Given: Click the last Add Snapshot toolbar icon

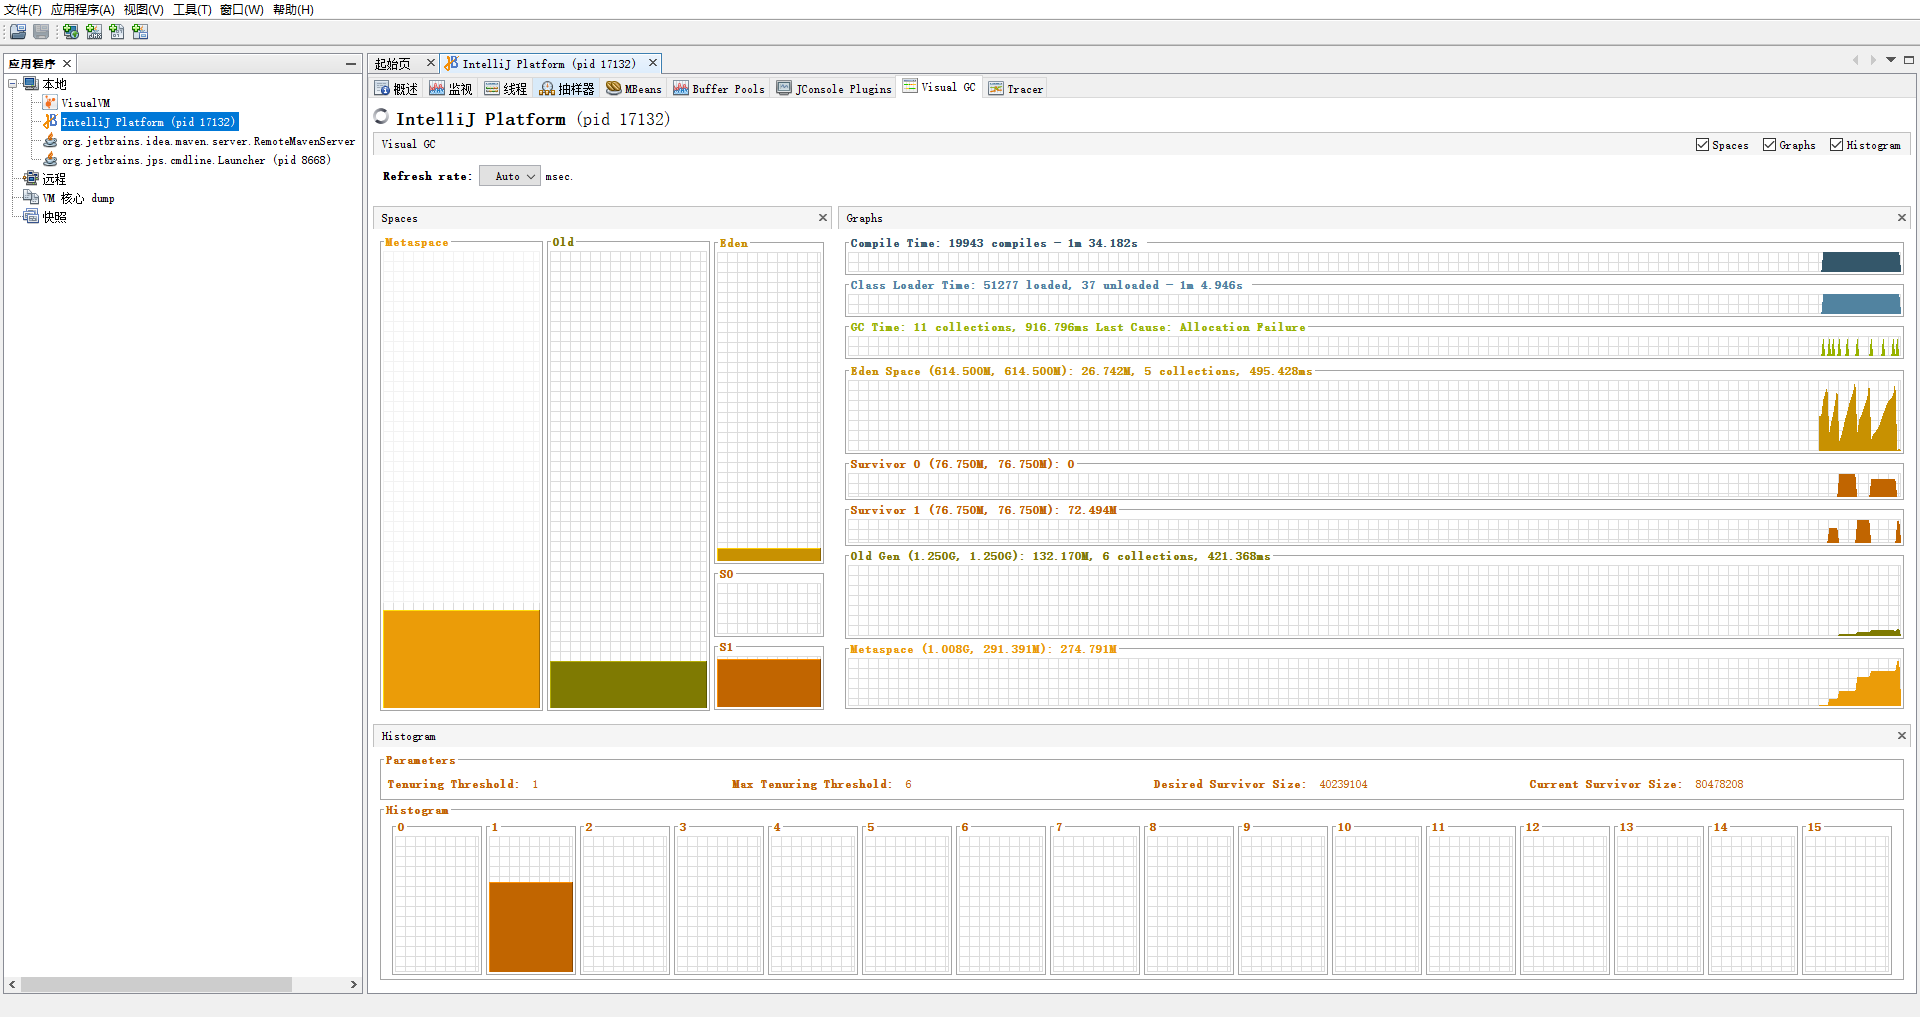Looking at the screenshot, I should pos(140,32).
